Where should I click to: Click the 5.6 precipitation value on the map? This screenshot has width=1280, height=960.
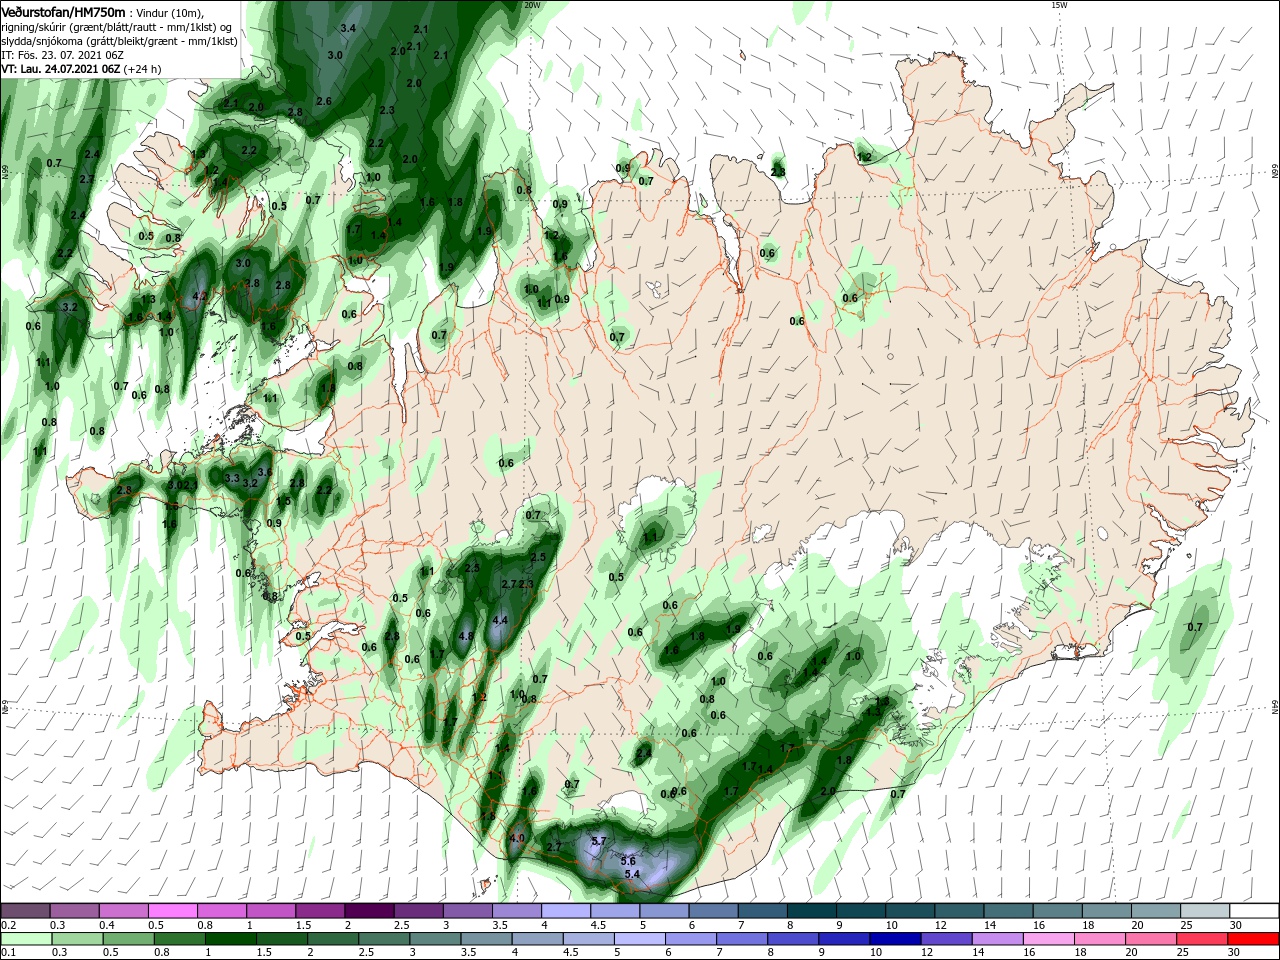point(628,860)
